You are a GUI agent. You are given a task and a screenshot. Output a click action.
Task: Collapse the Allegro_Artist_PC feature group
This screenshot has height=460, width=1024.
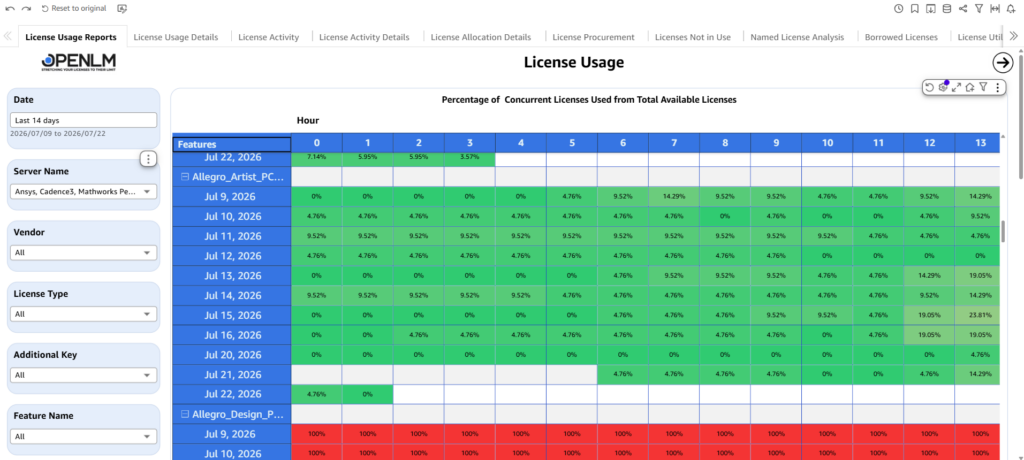coord(185,176)
